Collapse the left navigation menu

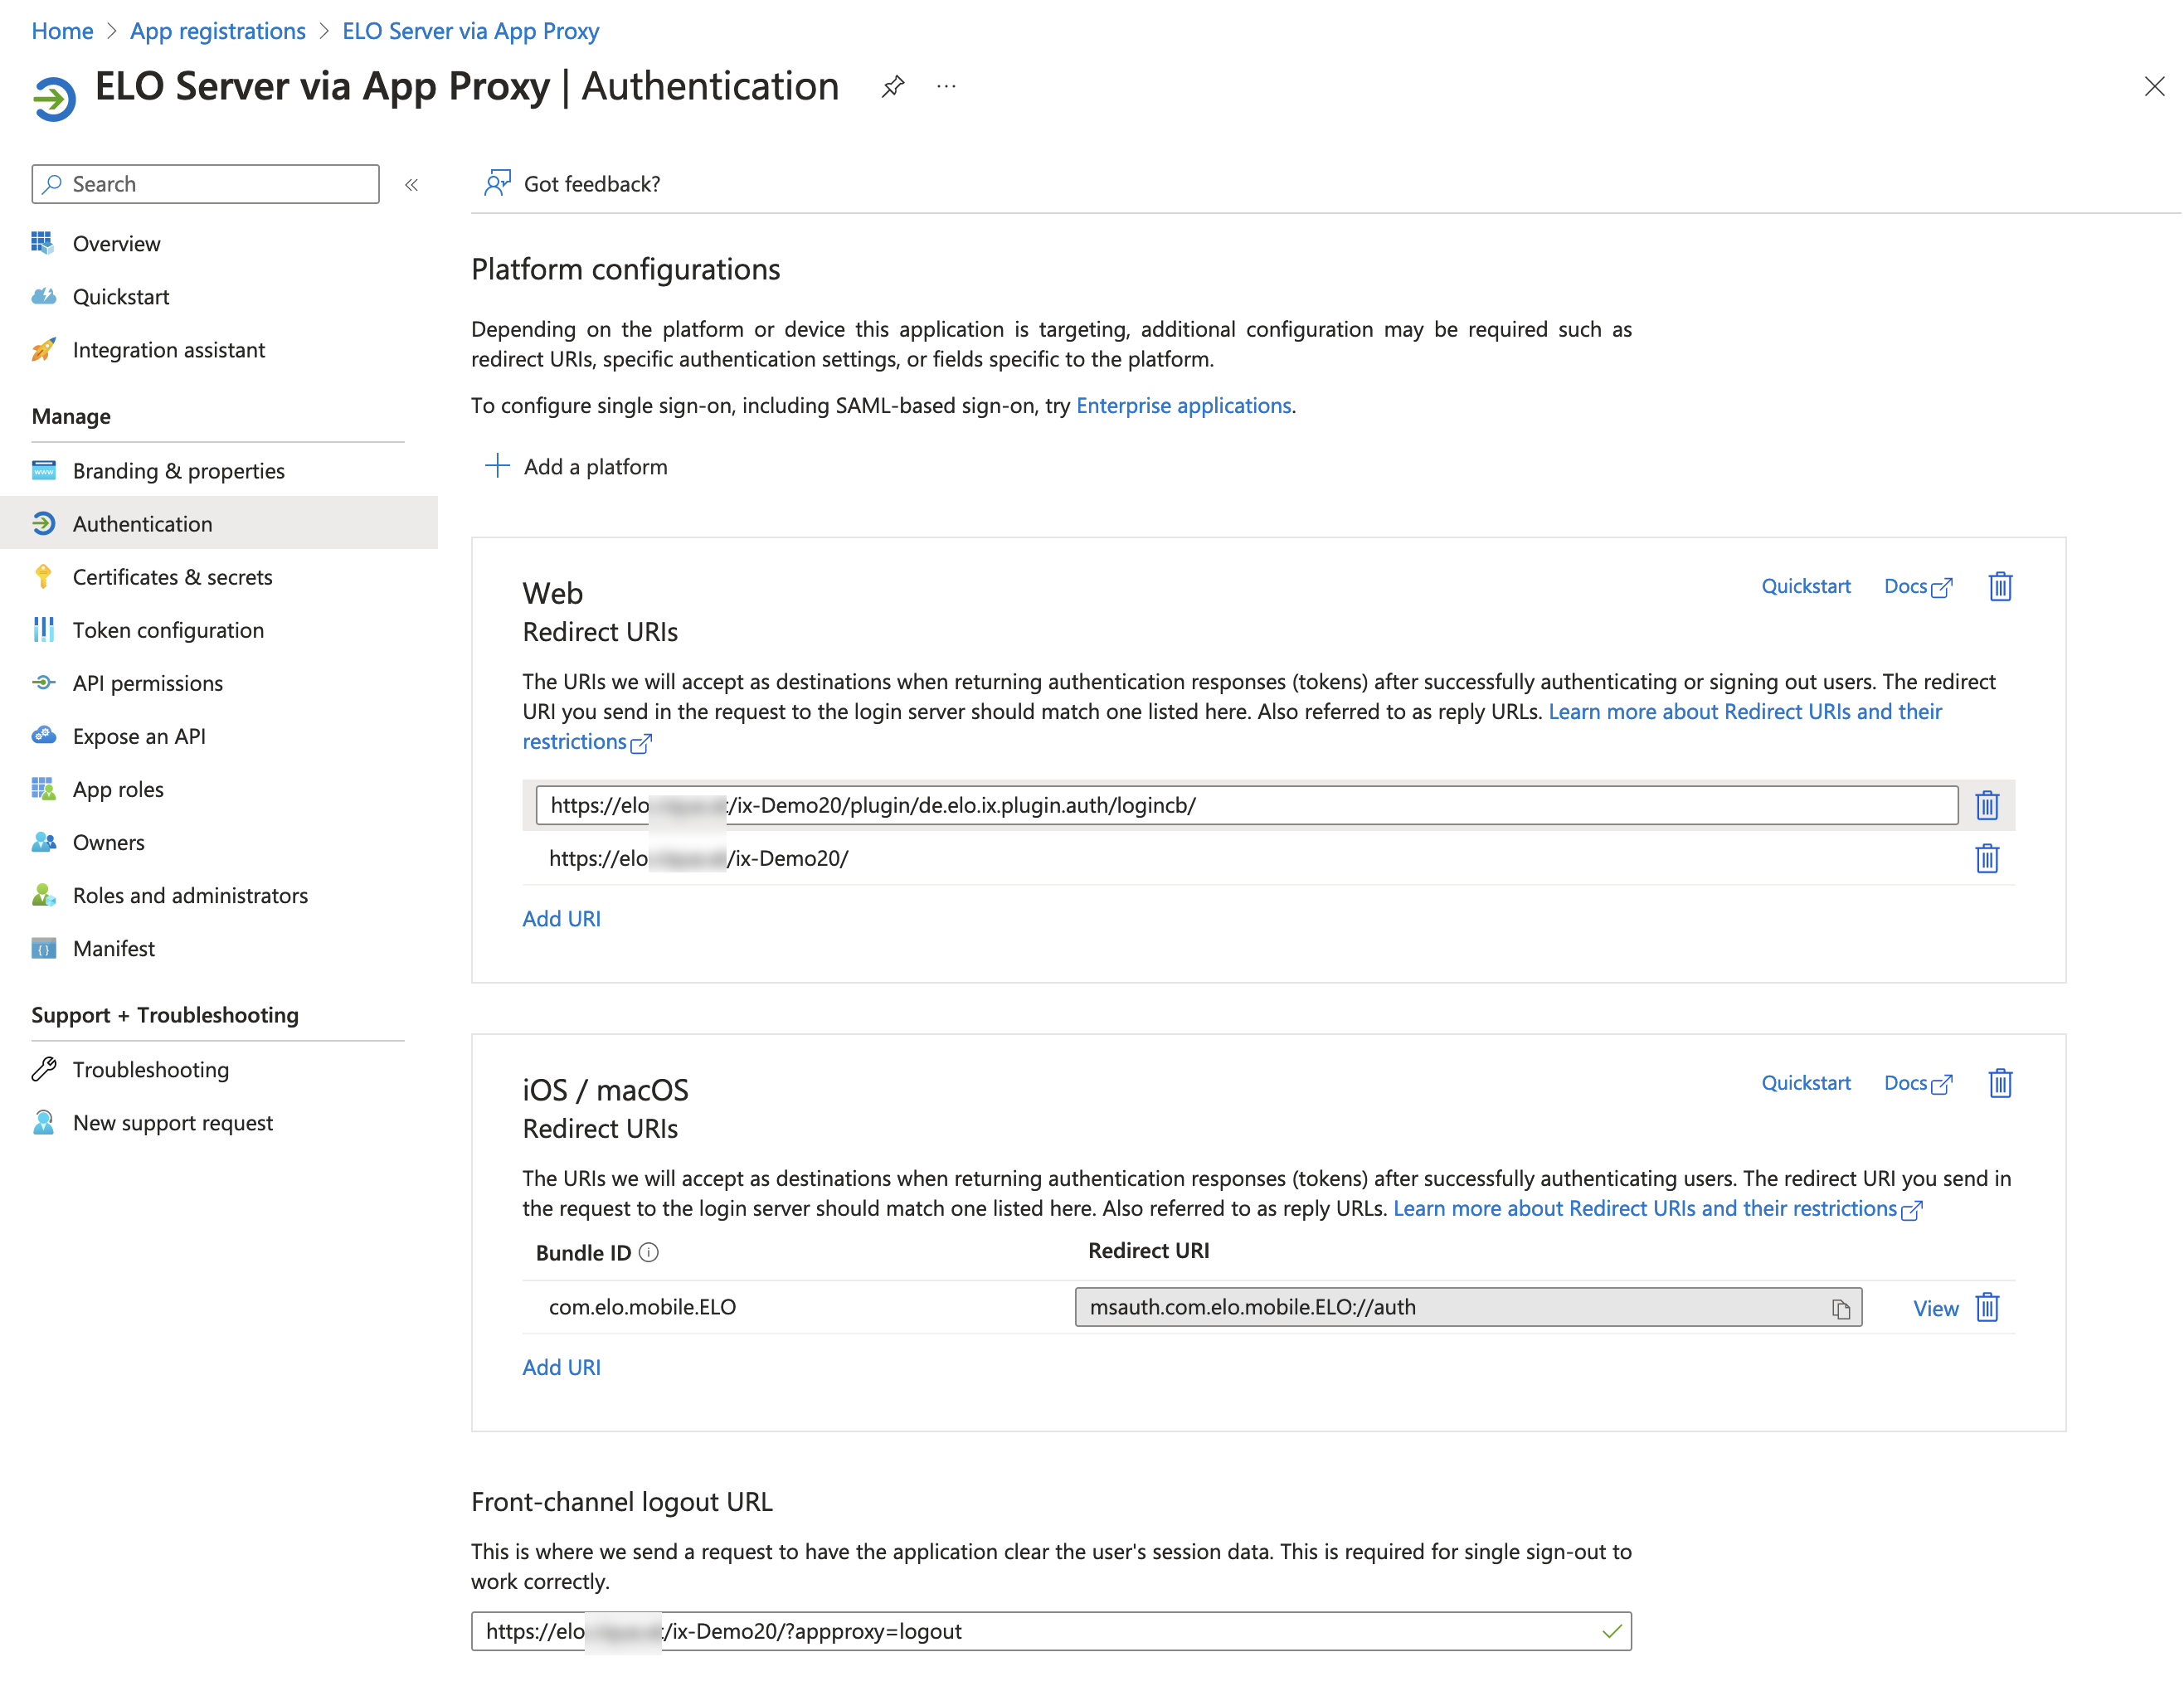411,185
